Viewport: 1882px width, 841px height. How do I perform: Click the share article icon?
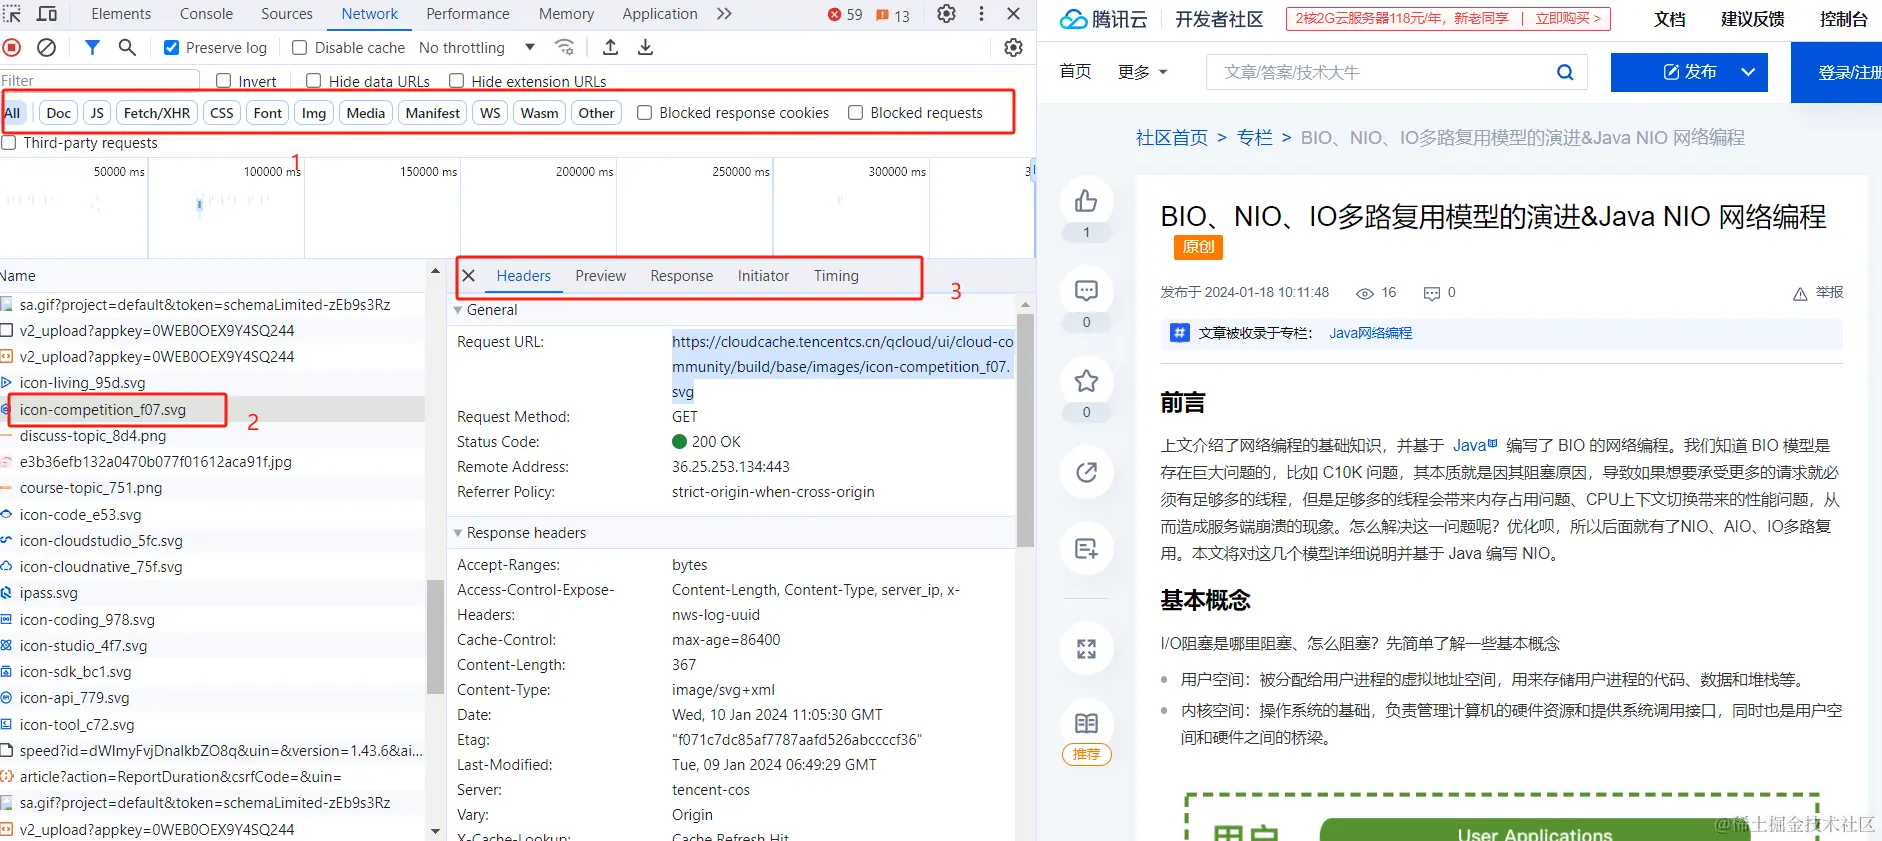(x=1086, y=472)
